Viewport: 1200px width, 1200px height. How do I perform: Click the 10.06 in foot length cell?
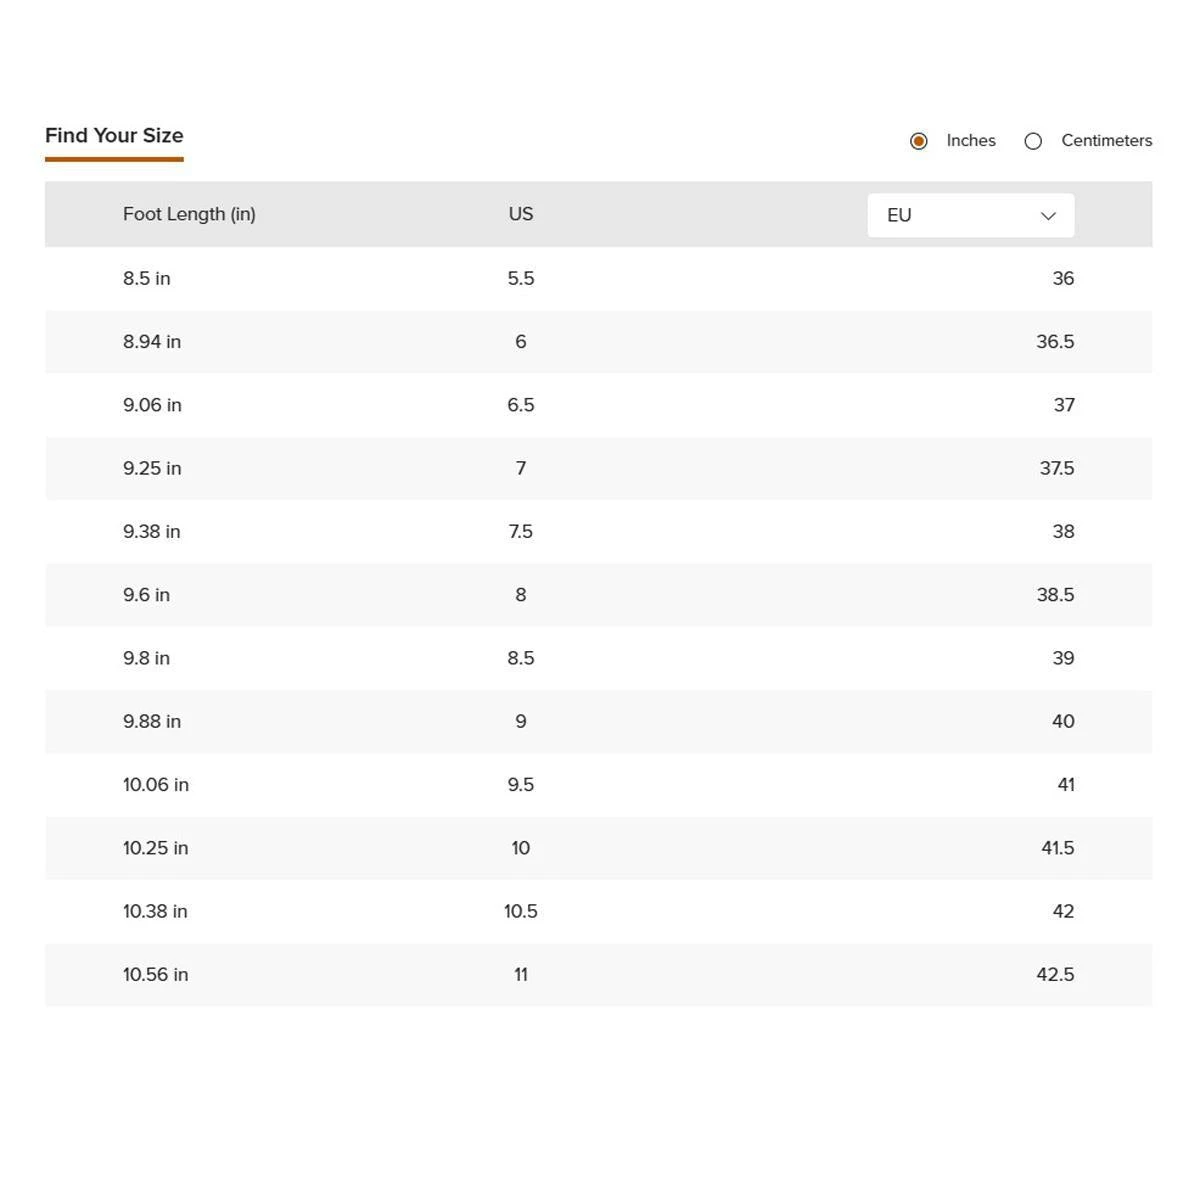156,785
